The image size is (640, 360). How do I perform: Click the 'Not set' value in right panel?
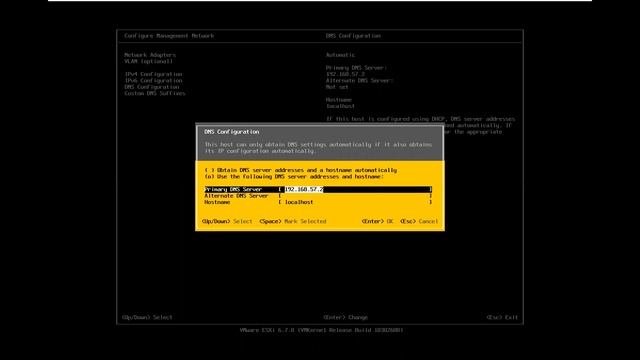click(337, 87)
